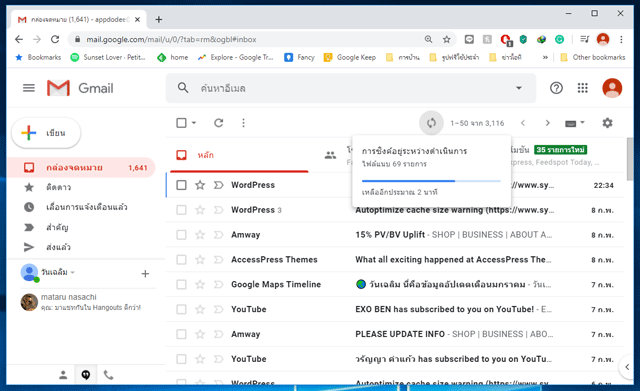Check the EXO BEN YouTube email box
This screenshot has width=640, height=391.
click(x=181, y=309)
